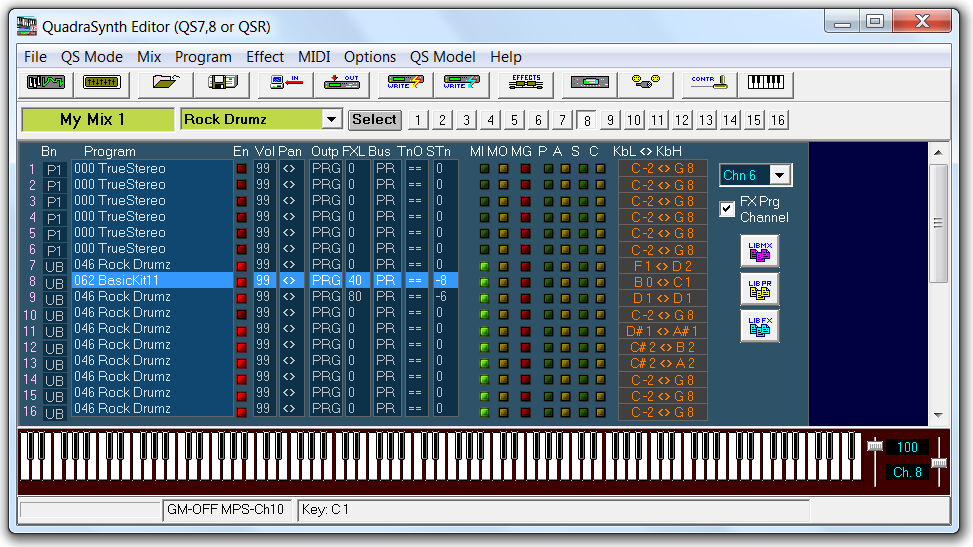Open the LIB PR program library
973x547 pixels.
(759, 289)
